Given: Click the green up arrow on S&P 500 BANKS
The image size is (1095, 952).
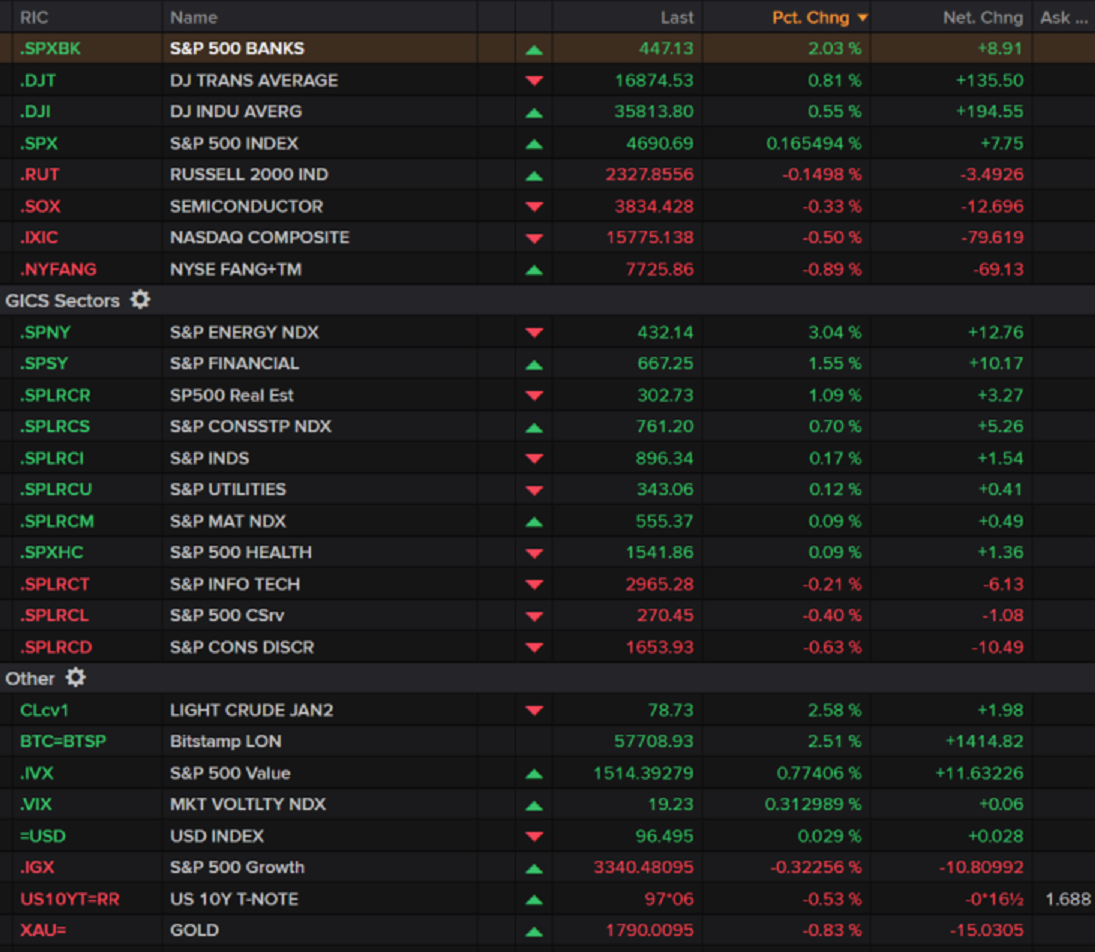Looking at the screenshot, I should click(536, 48).
